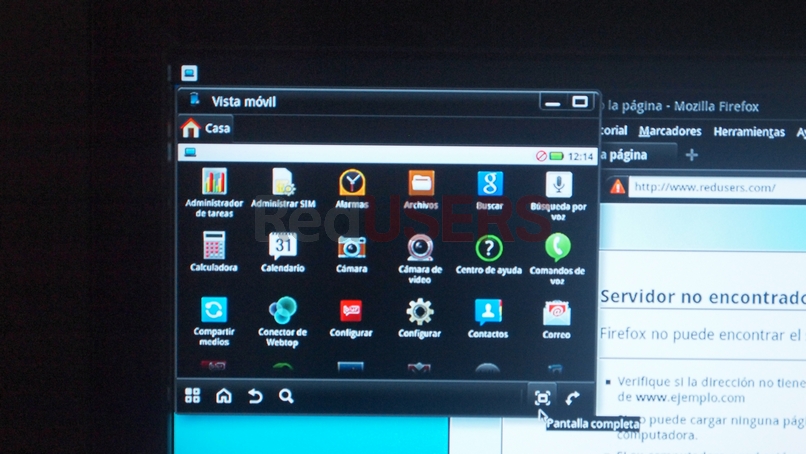Click the laptop icon above Vista móvil

click(x=189, y=73)
